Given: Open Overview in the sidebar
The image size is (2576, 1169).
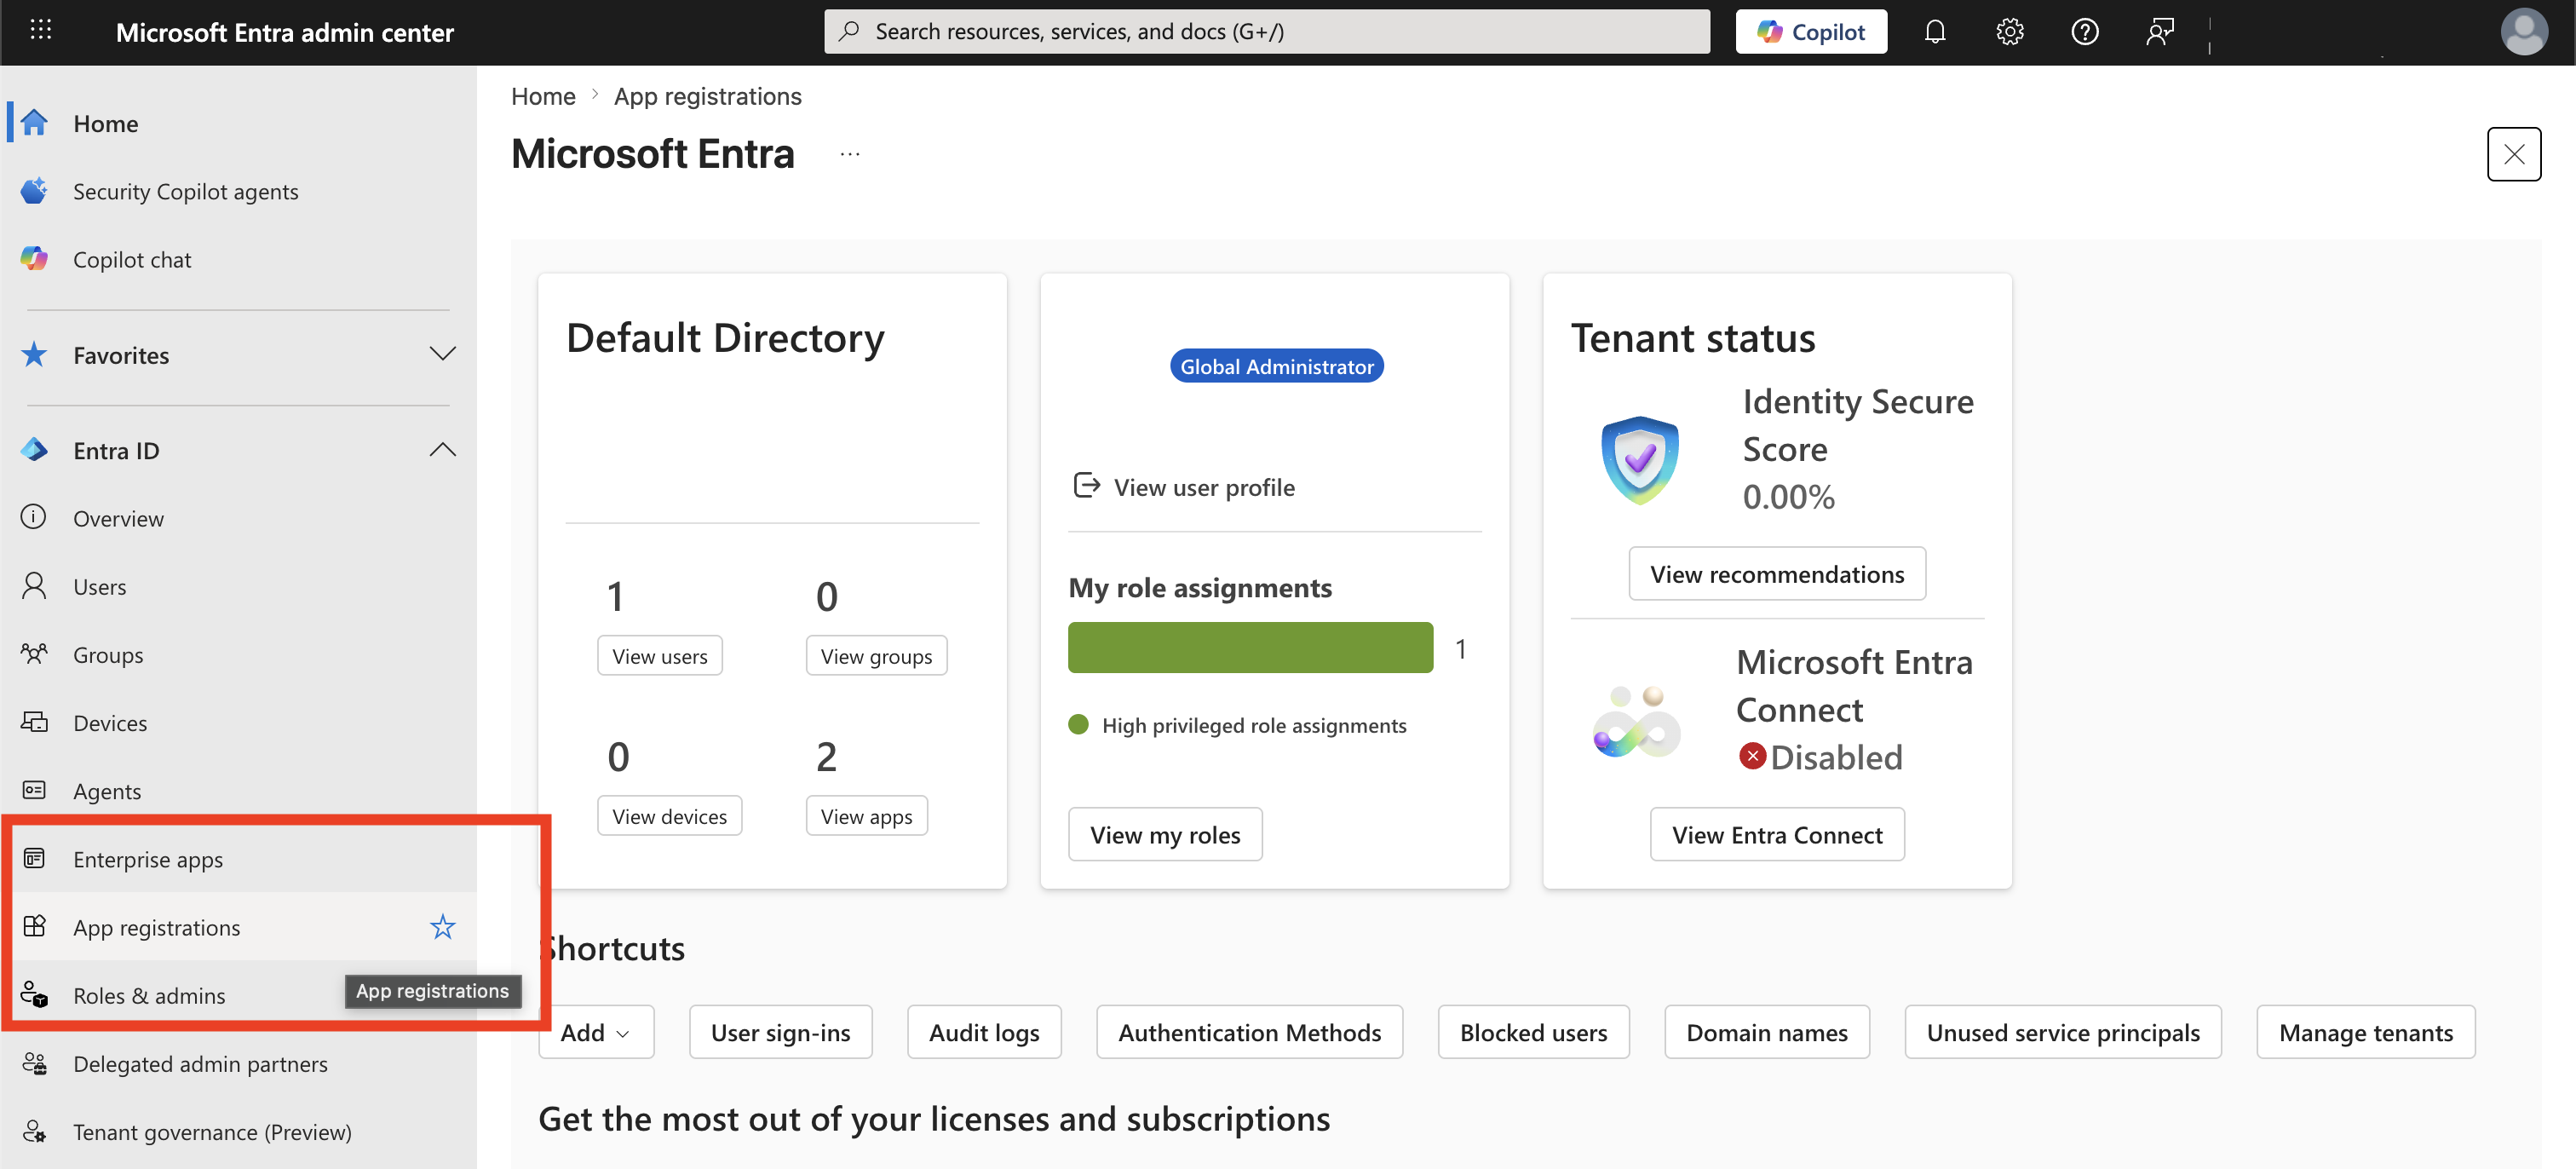Looking at the screenshot, I should click(x=239, y=518).
